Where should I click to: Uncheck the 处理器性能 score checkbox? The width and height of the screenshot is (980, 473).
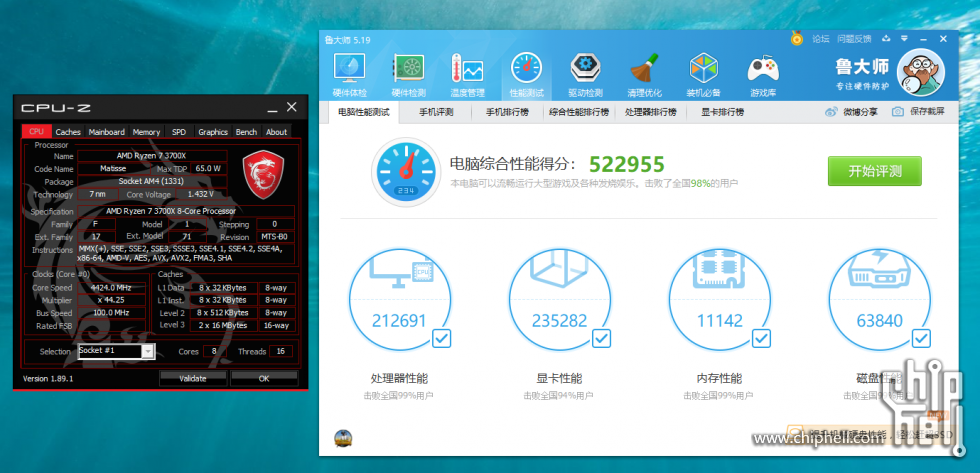(441, 339)
